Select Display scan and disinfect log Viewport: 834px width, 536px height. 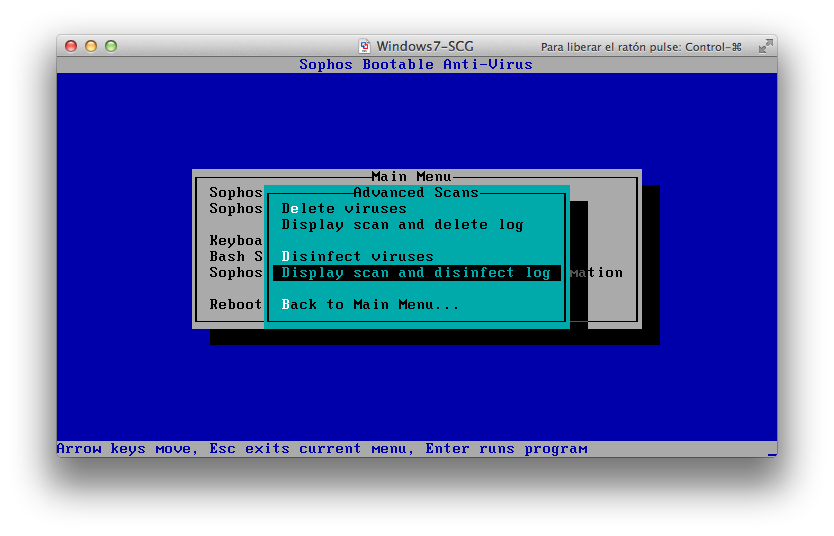tap(416, 273)
